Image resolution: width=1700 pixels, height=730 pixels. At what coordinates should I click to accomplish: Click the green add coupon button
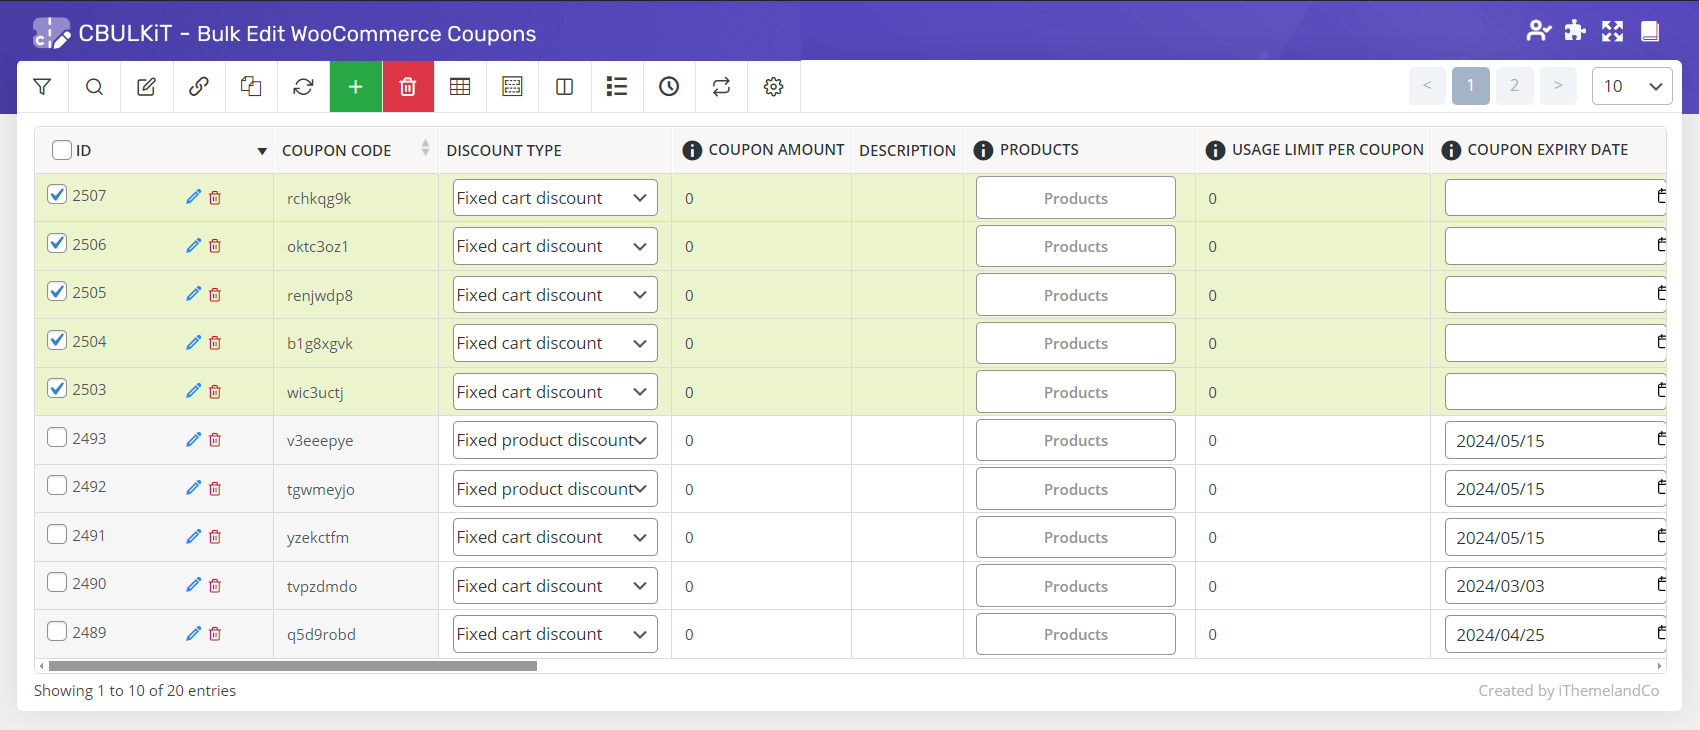[355, 87]
